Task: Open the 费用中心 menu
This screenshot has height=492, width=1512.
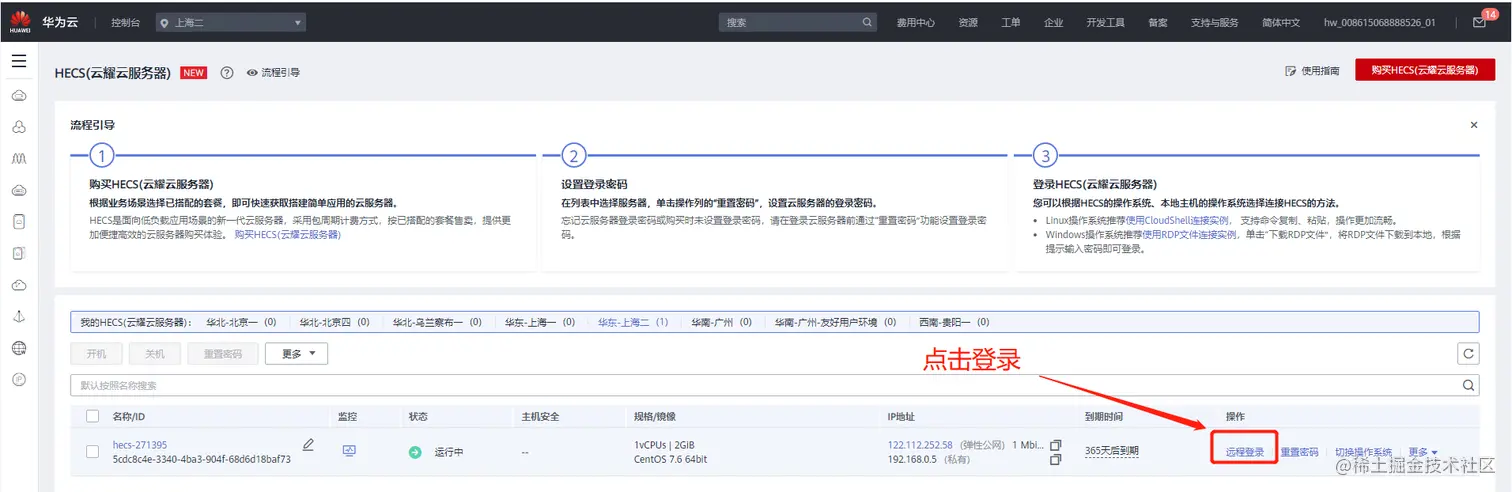Action: (x=915, y=22)
